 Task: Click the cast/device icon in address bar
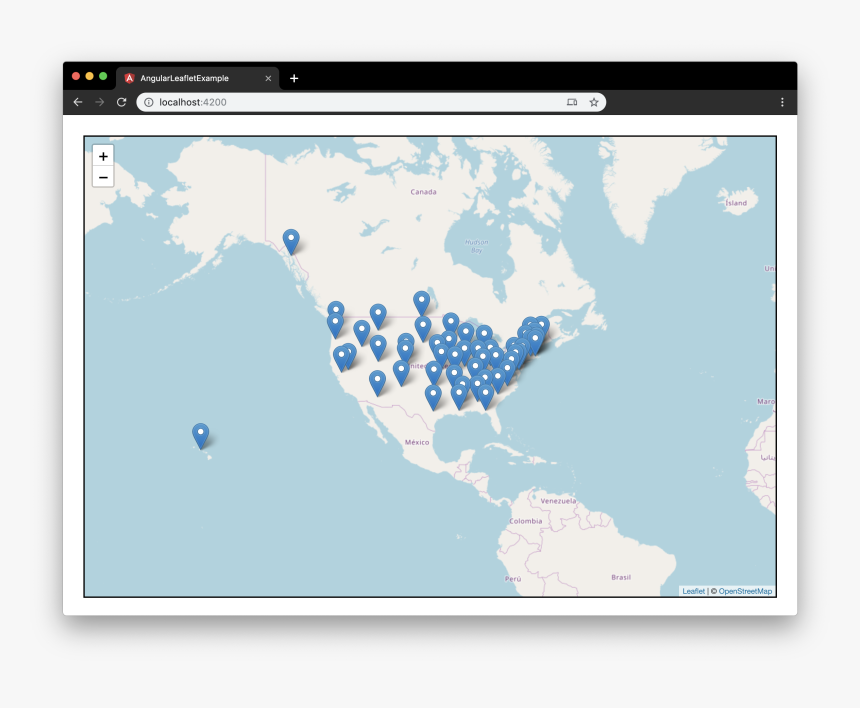(572, 102)
